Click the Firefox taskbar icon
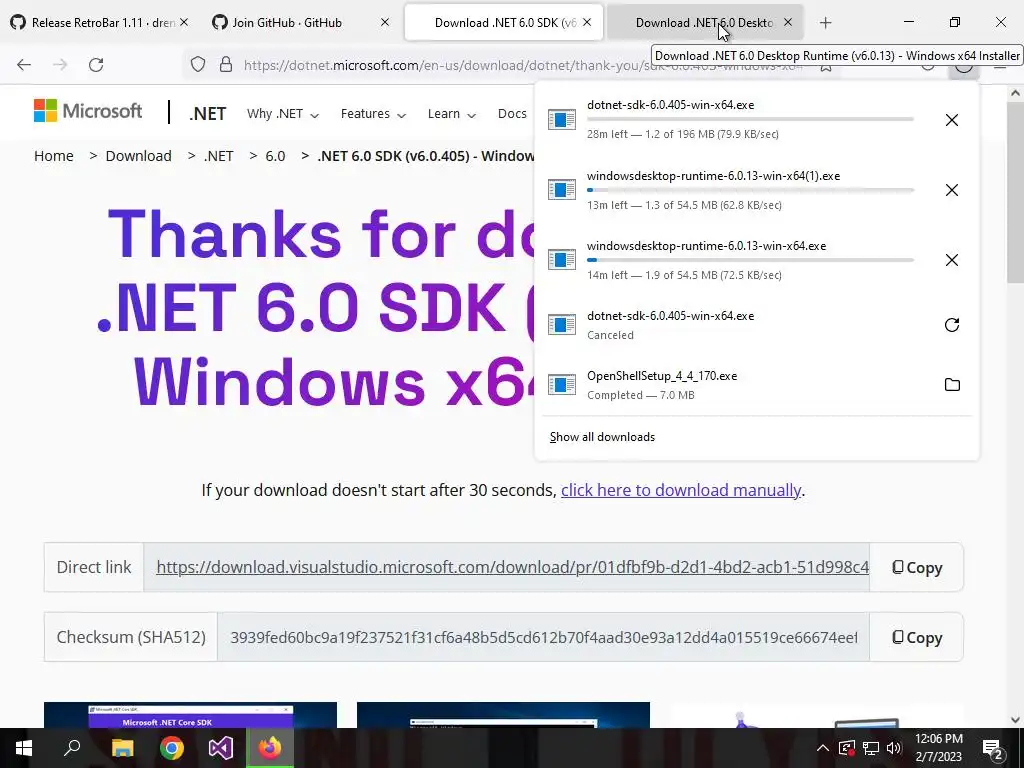 pyautogui.click(x=270, y=748)
